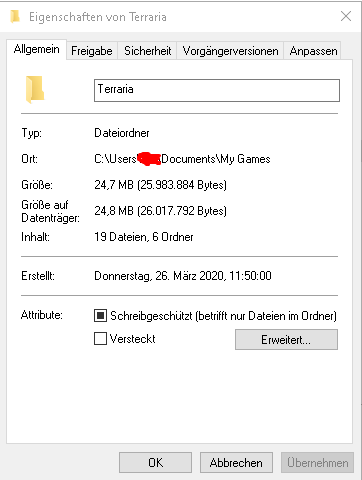The image size is (362, 480).
Task: Open the Erweitert... advanced attributes
Action: [x=286, y=340]
